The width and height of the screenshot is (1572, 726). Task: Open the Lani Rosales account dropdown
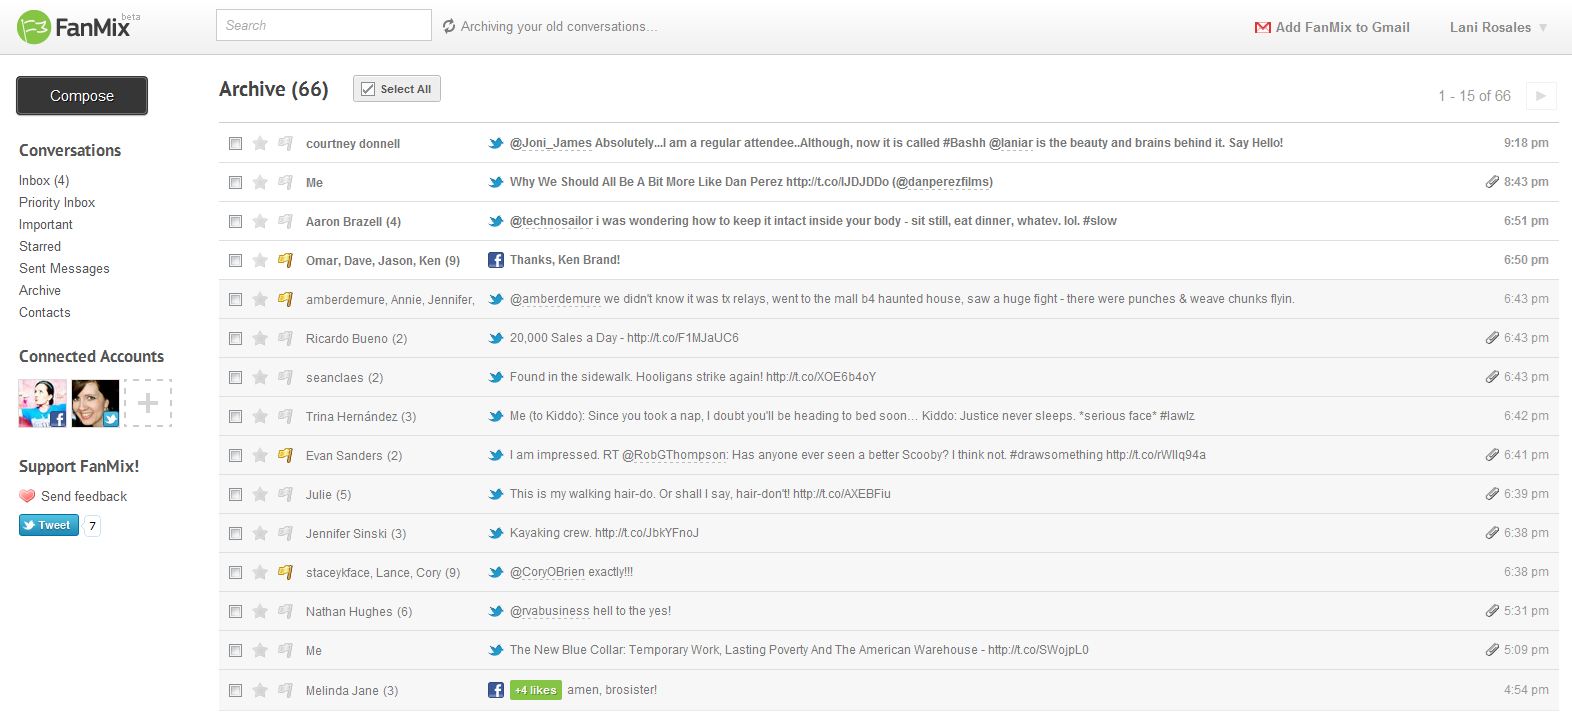pyautogui.click(x=1498, y=27)
